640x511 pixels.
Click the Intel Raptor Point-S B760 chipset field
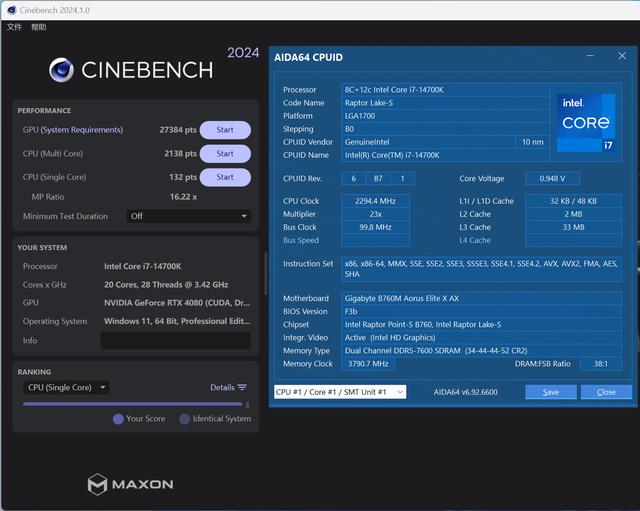pyautogui.click(x=481, y=324)
